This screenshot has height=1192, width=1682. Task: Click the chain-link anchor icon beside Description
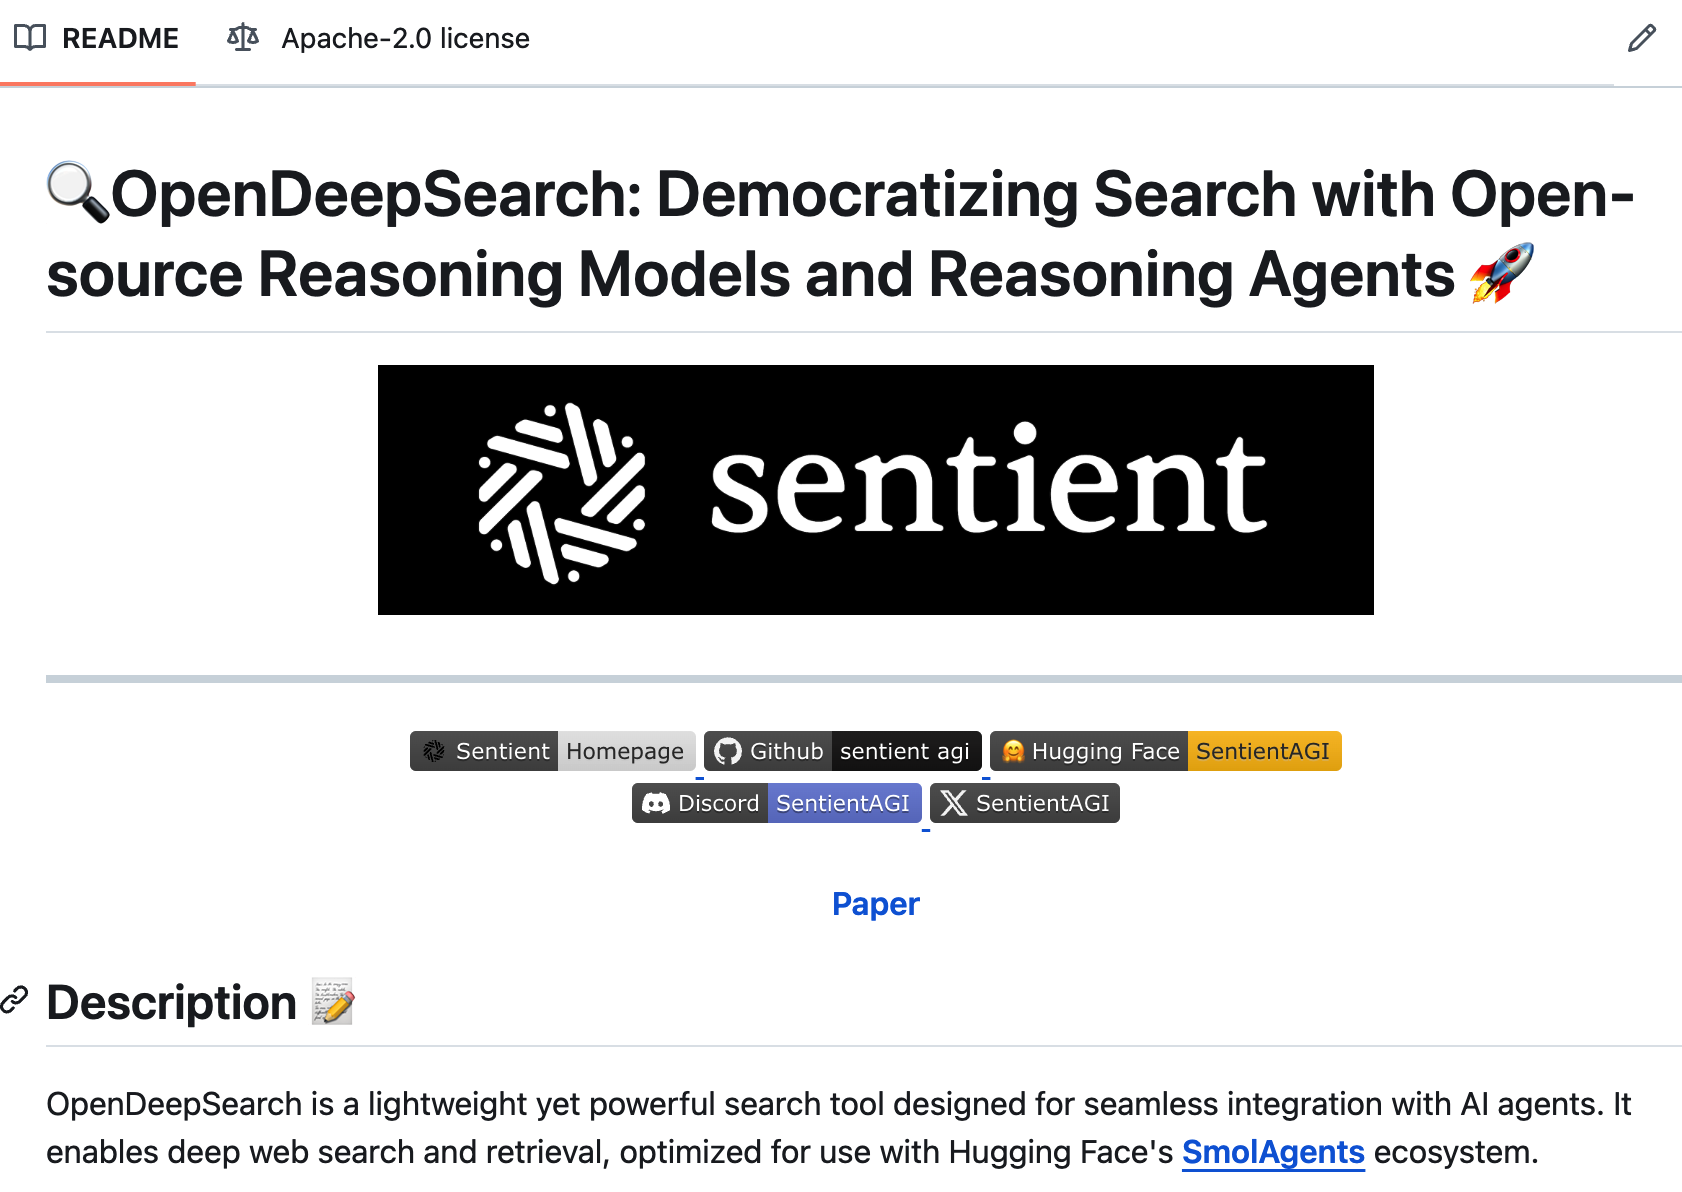(15, 1002)
